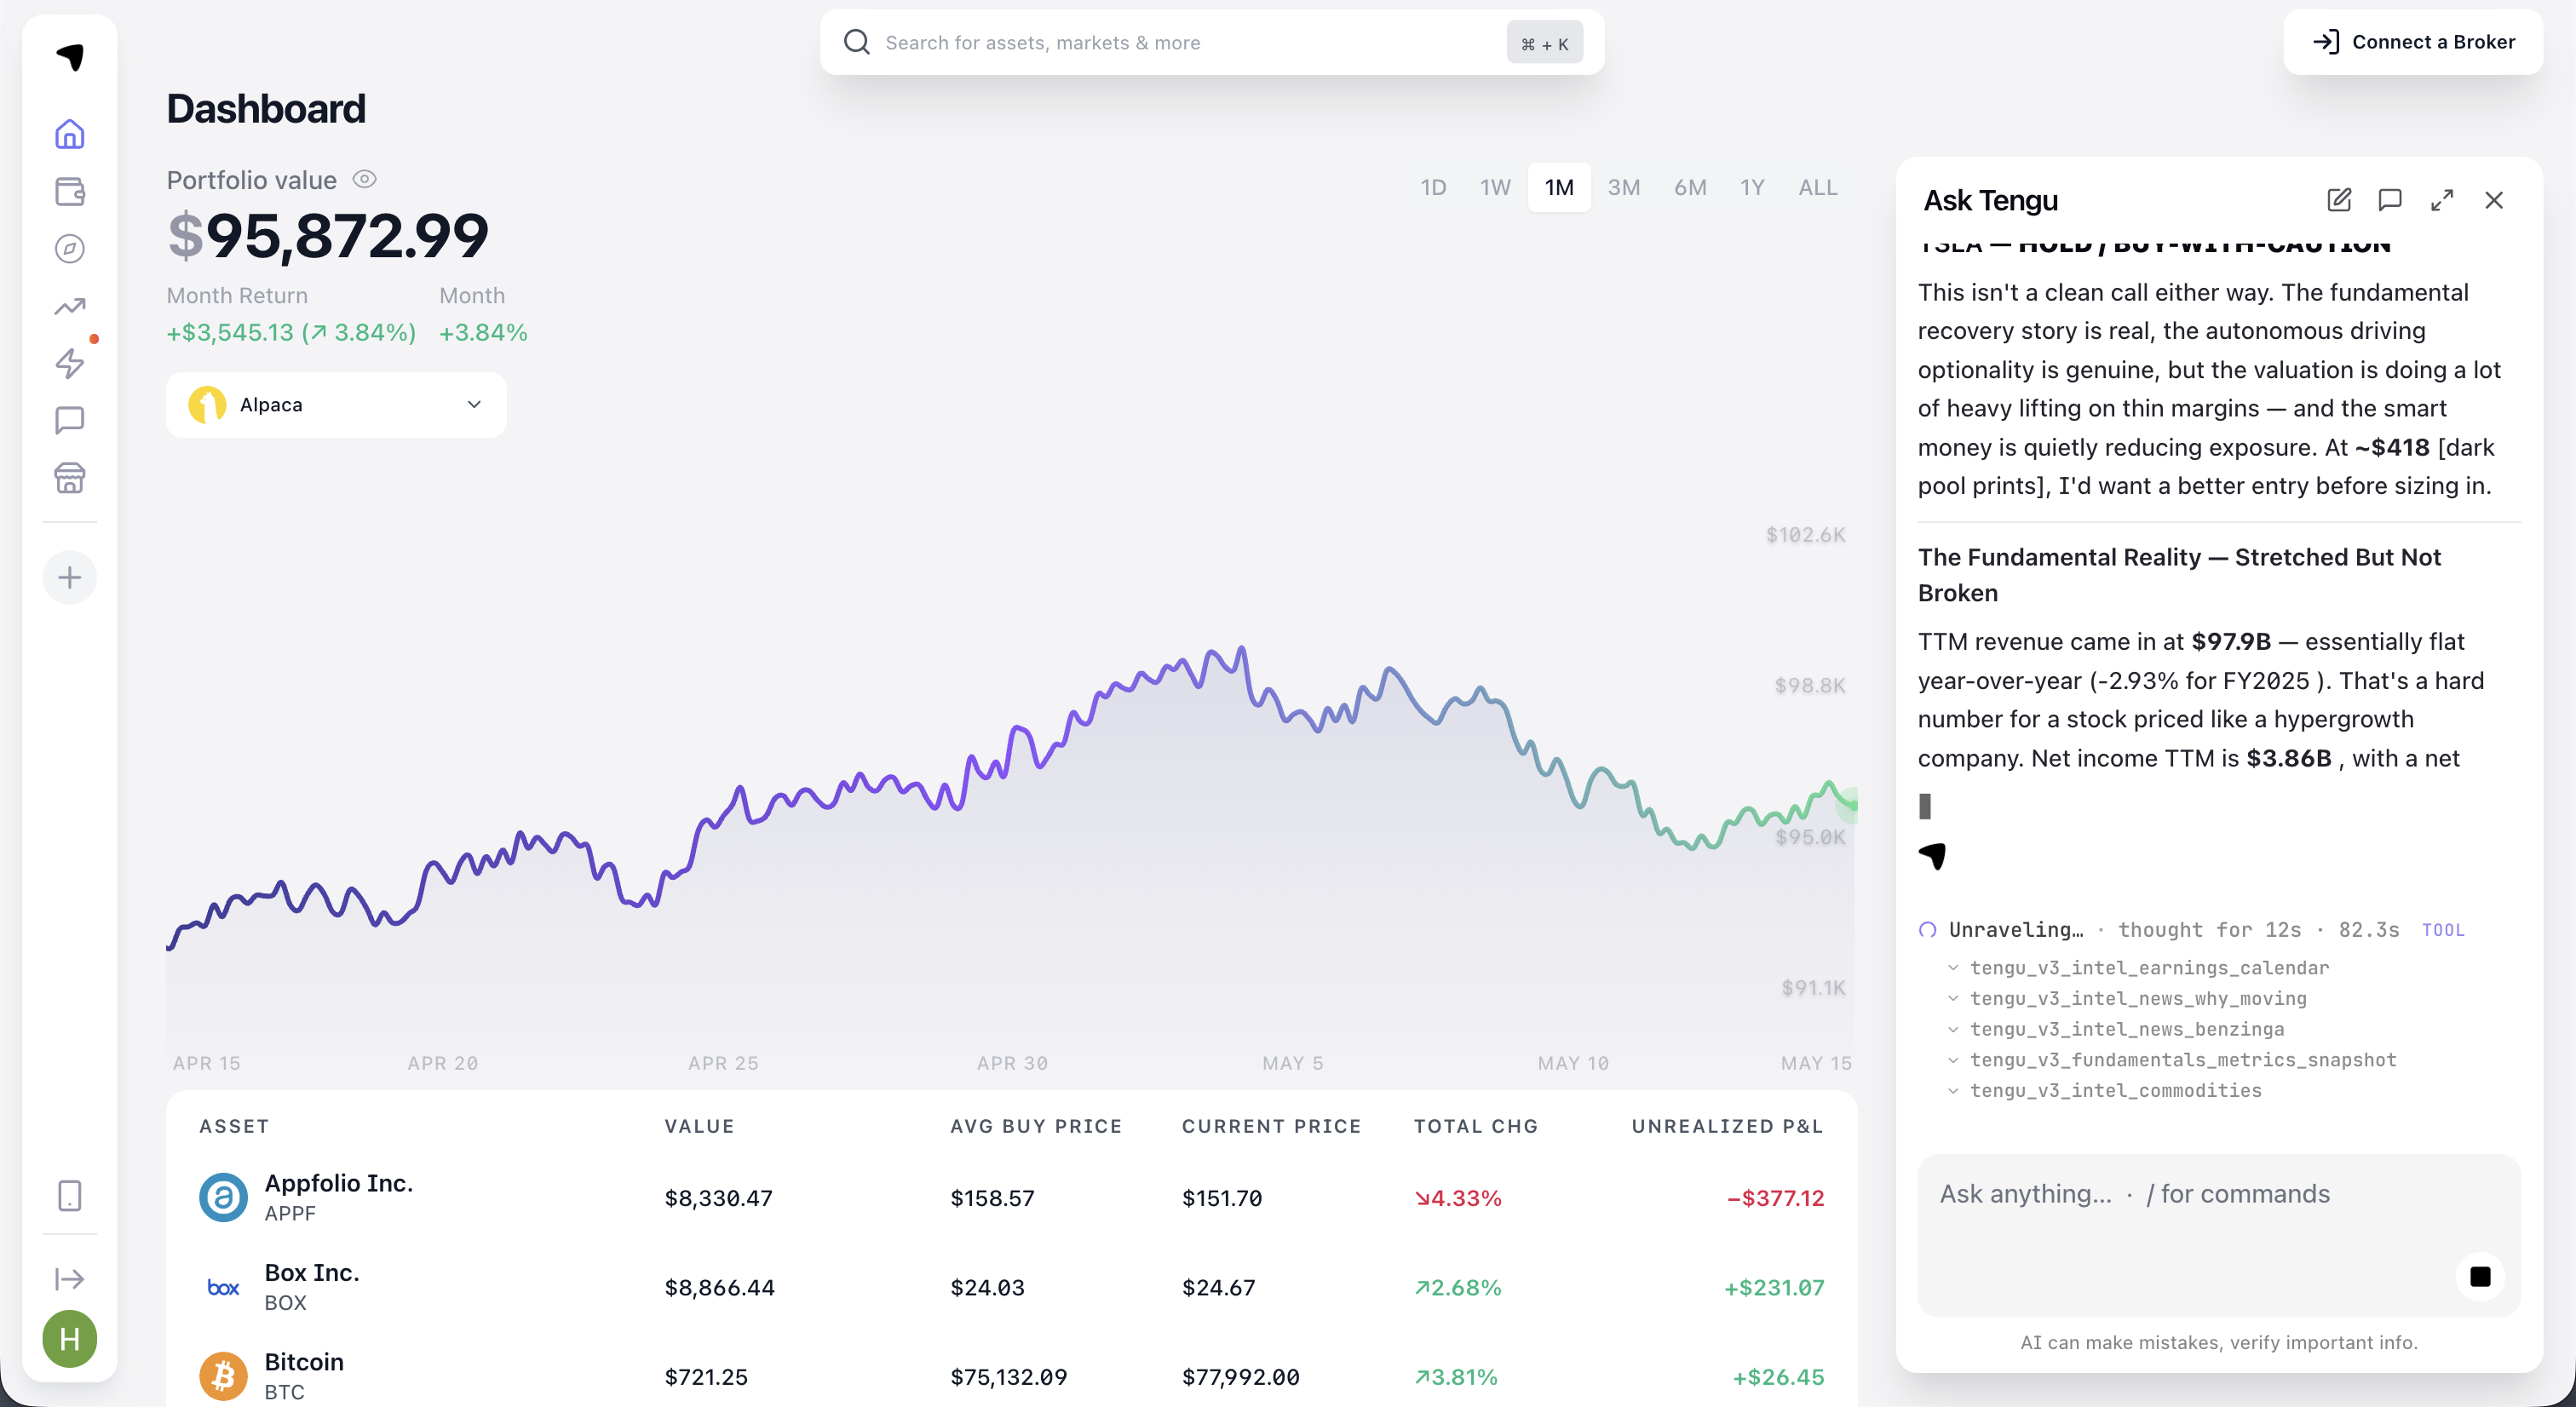The height and width of the screenshot is (1407, 2576).
Task: Open the storefront marketplace icon in sidebar
Action: [69, 478]
